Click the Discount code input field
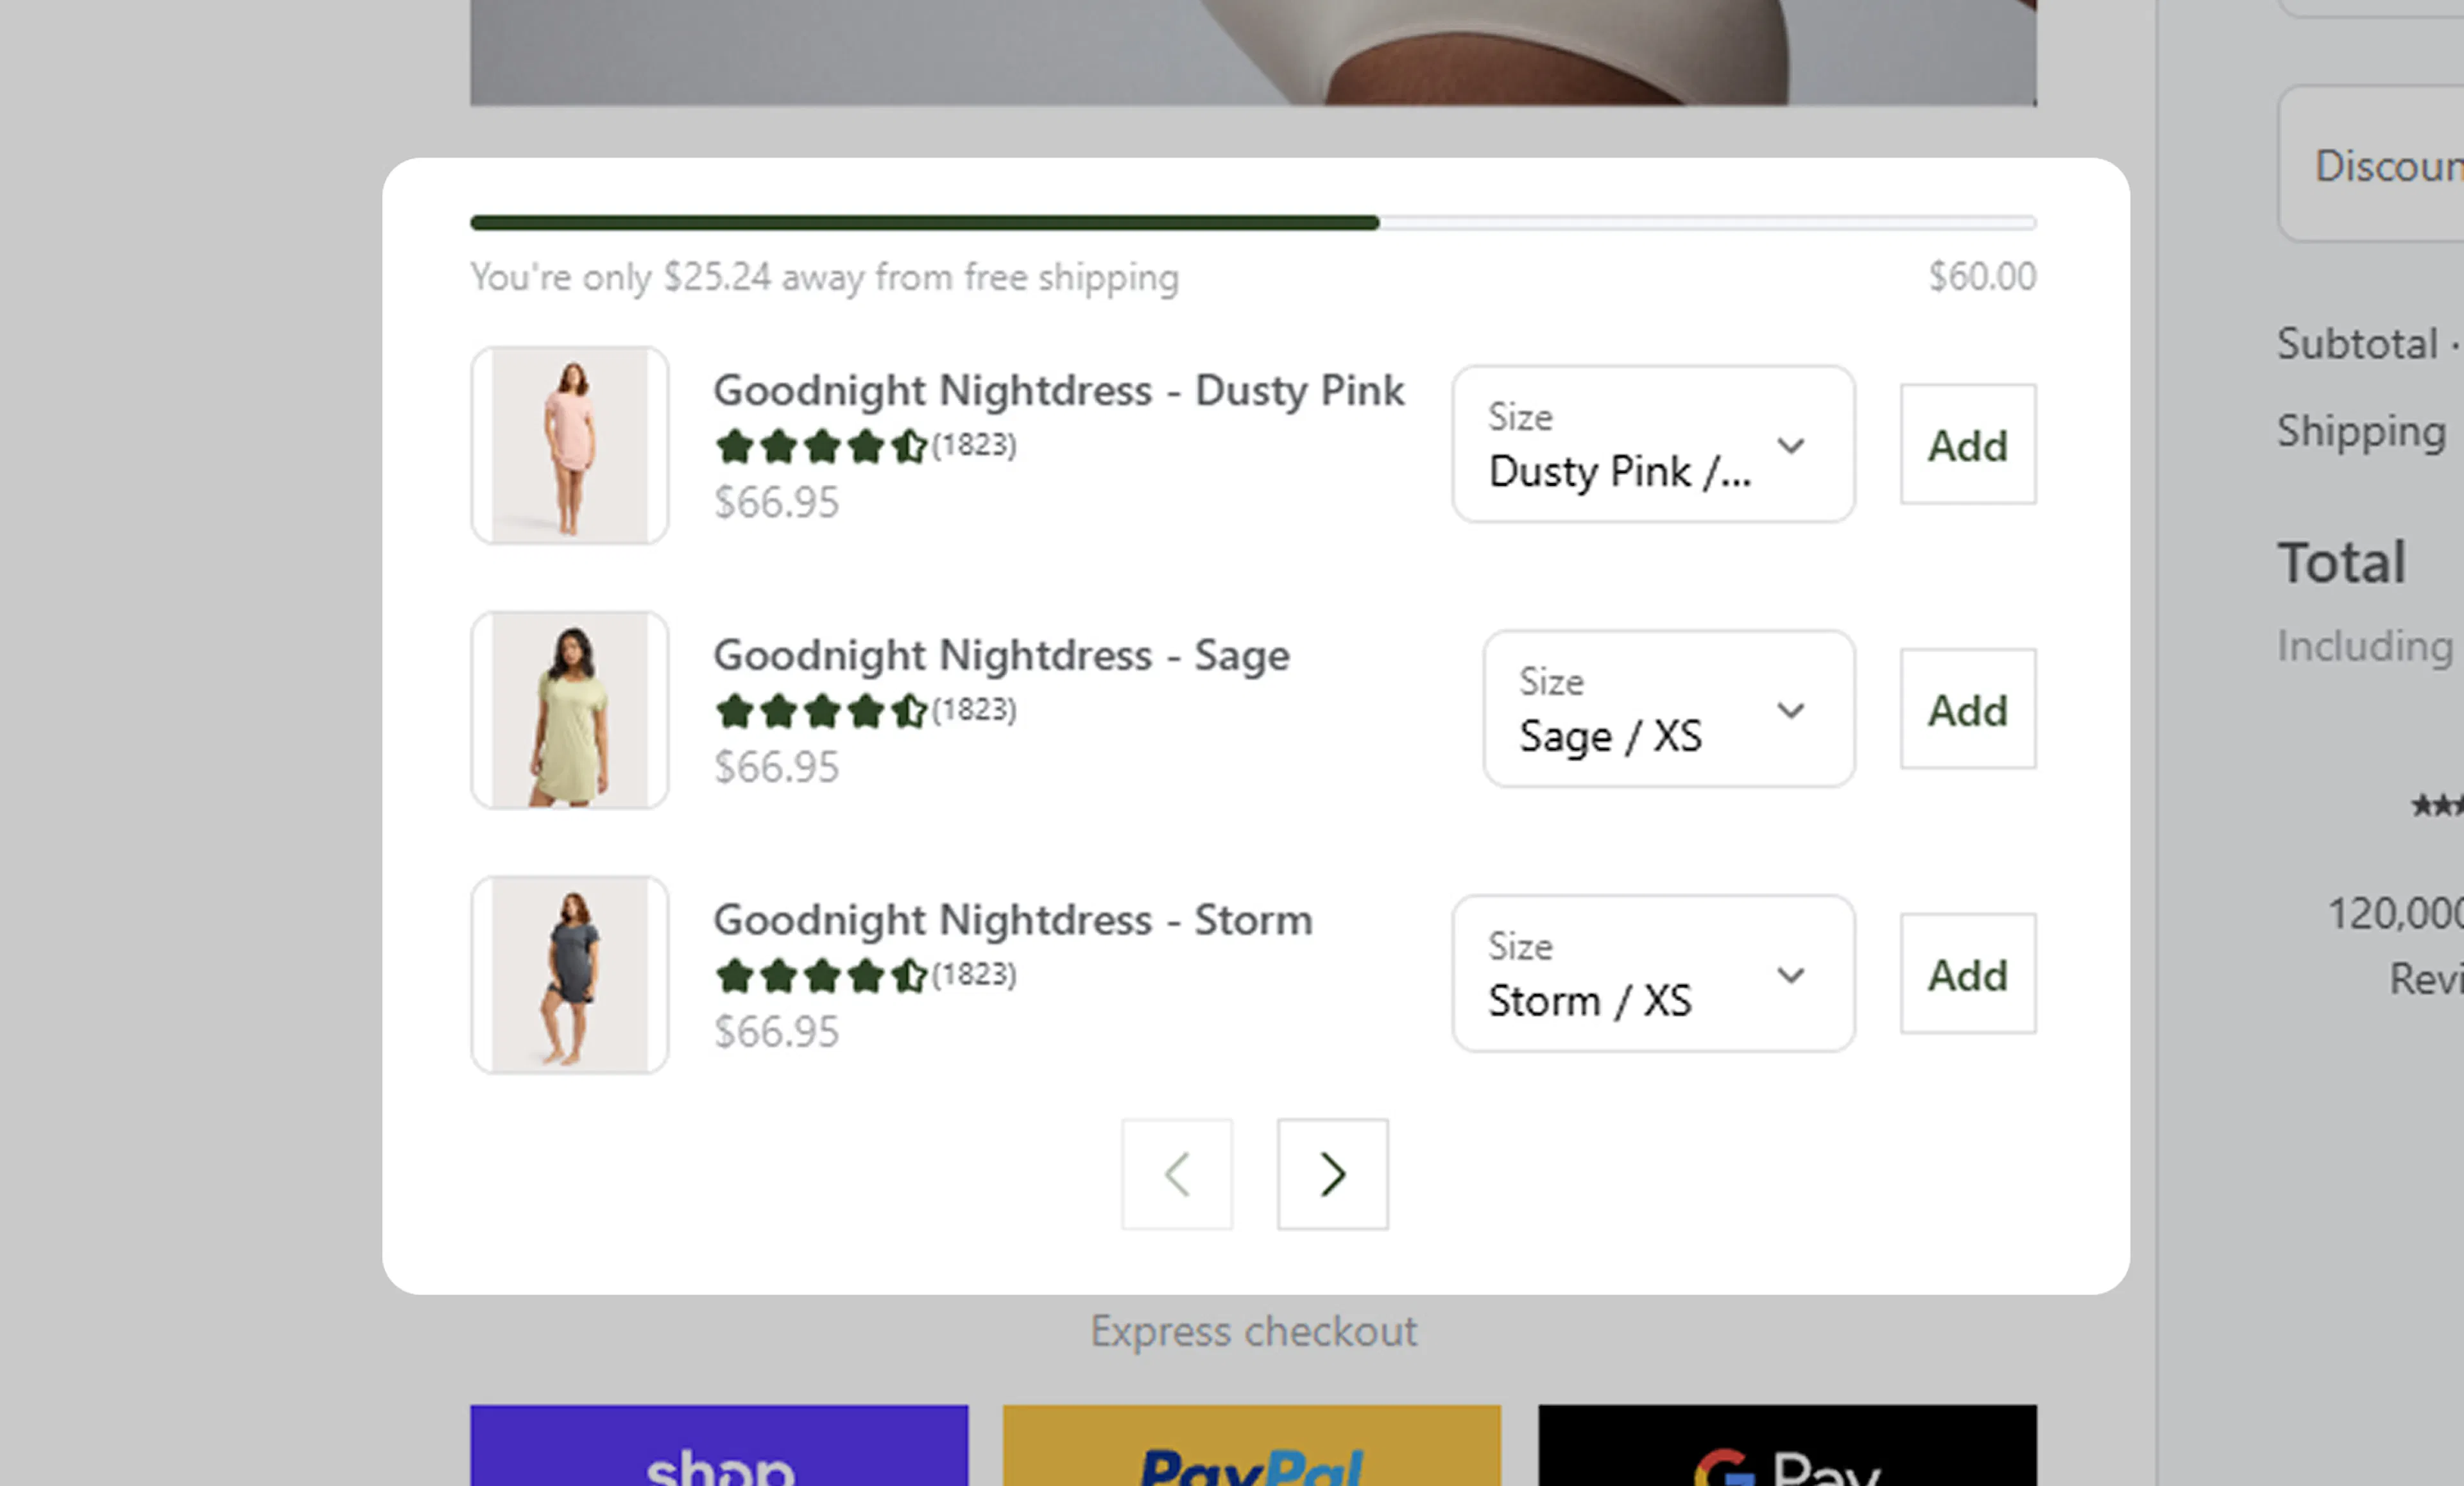The height and width of the screenshot is (1486, 2464). 2372,164
